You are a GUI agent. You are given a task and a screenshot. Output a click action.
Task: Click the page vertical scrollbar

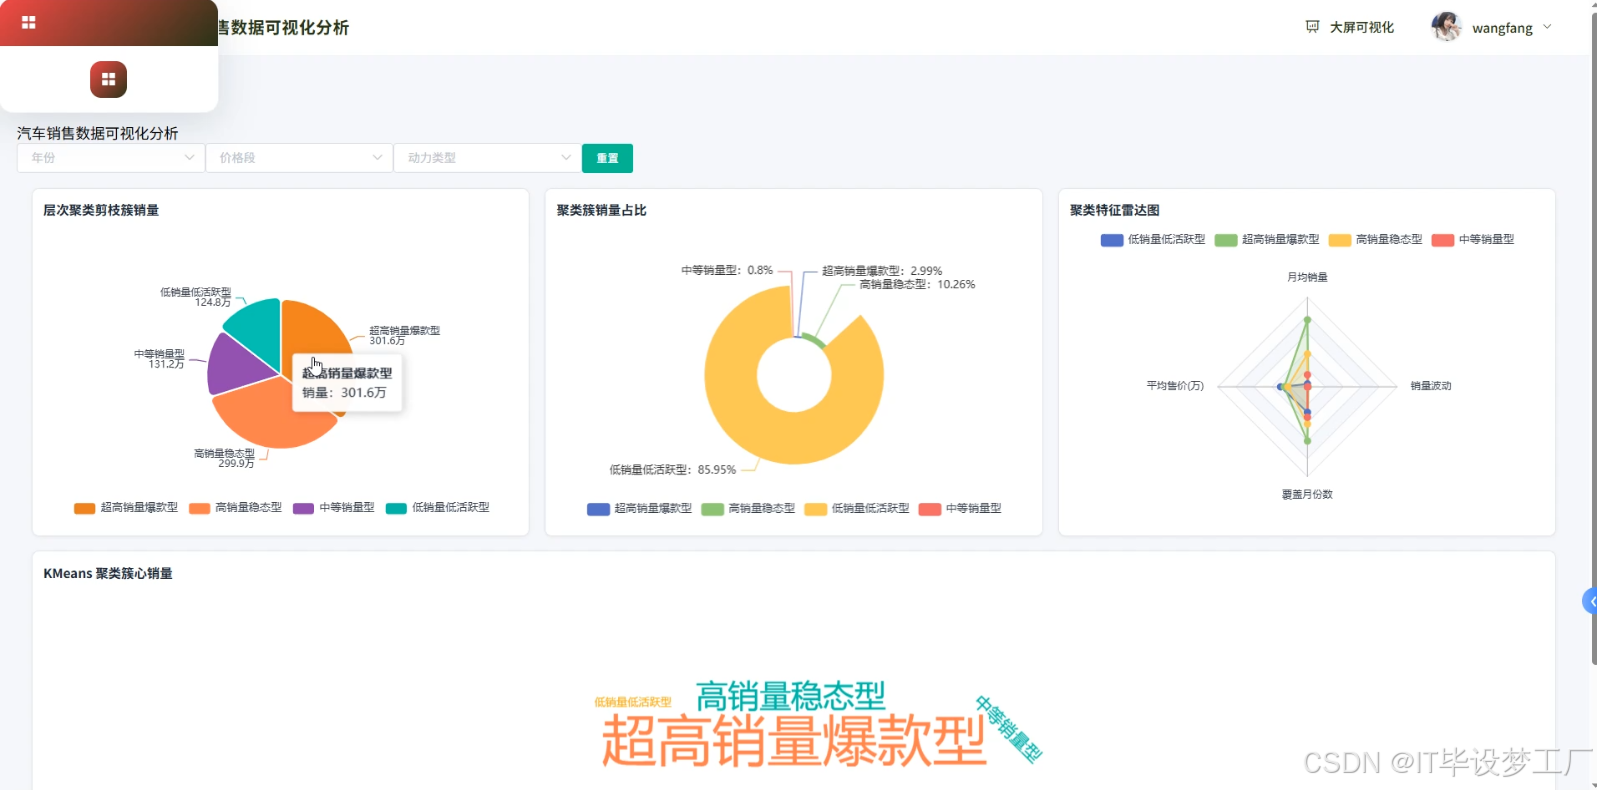(x=1593, y=340)
